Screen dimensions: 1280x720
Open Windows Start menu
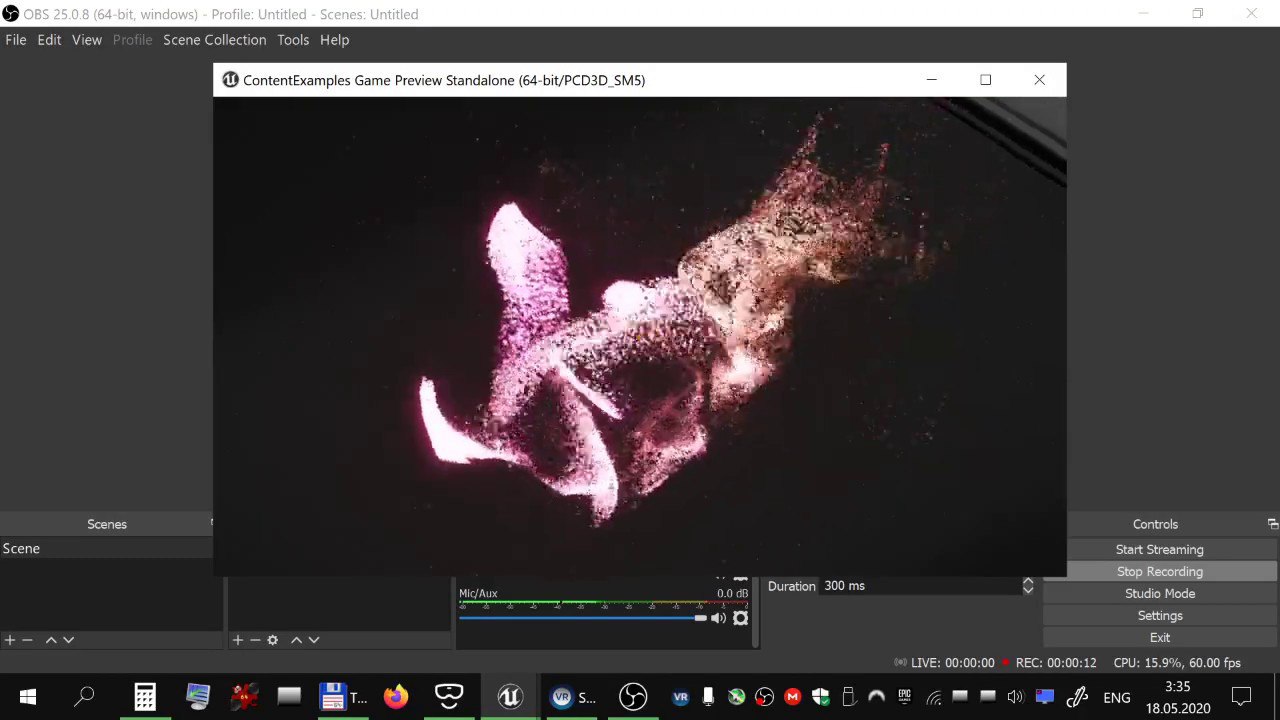click(27, 697)
